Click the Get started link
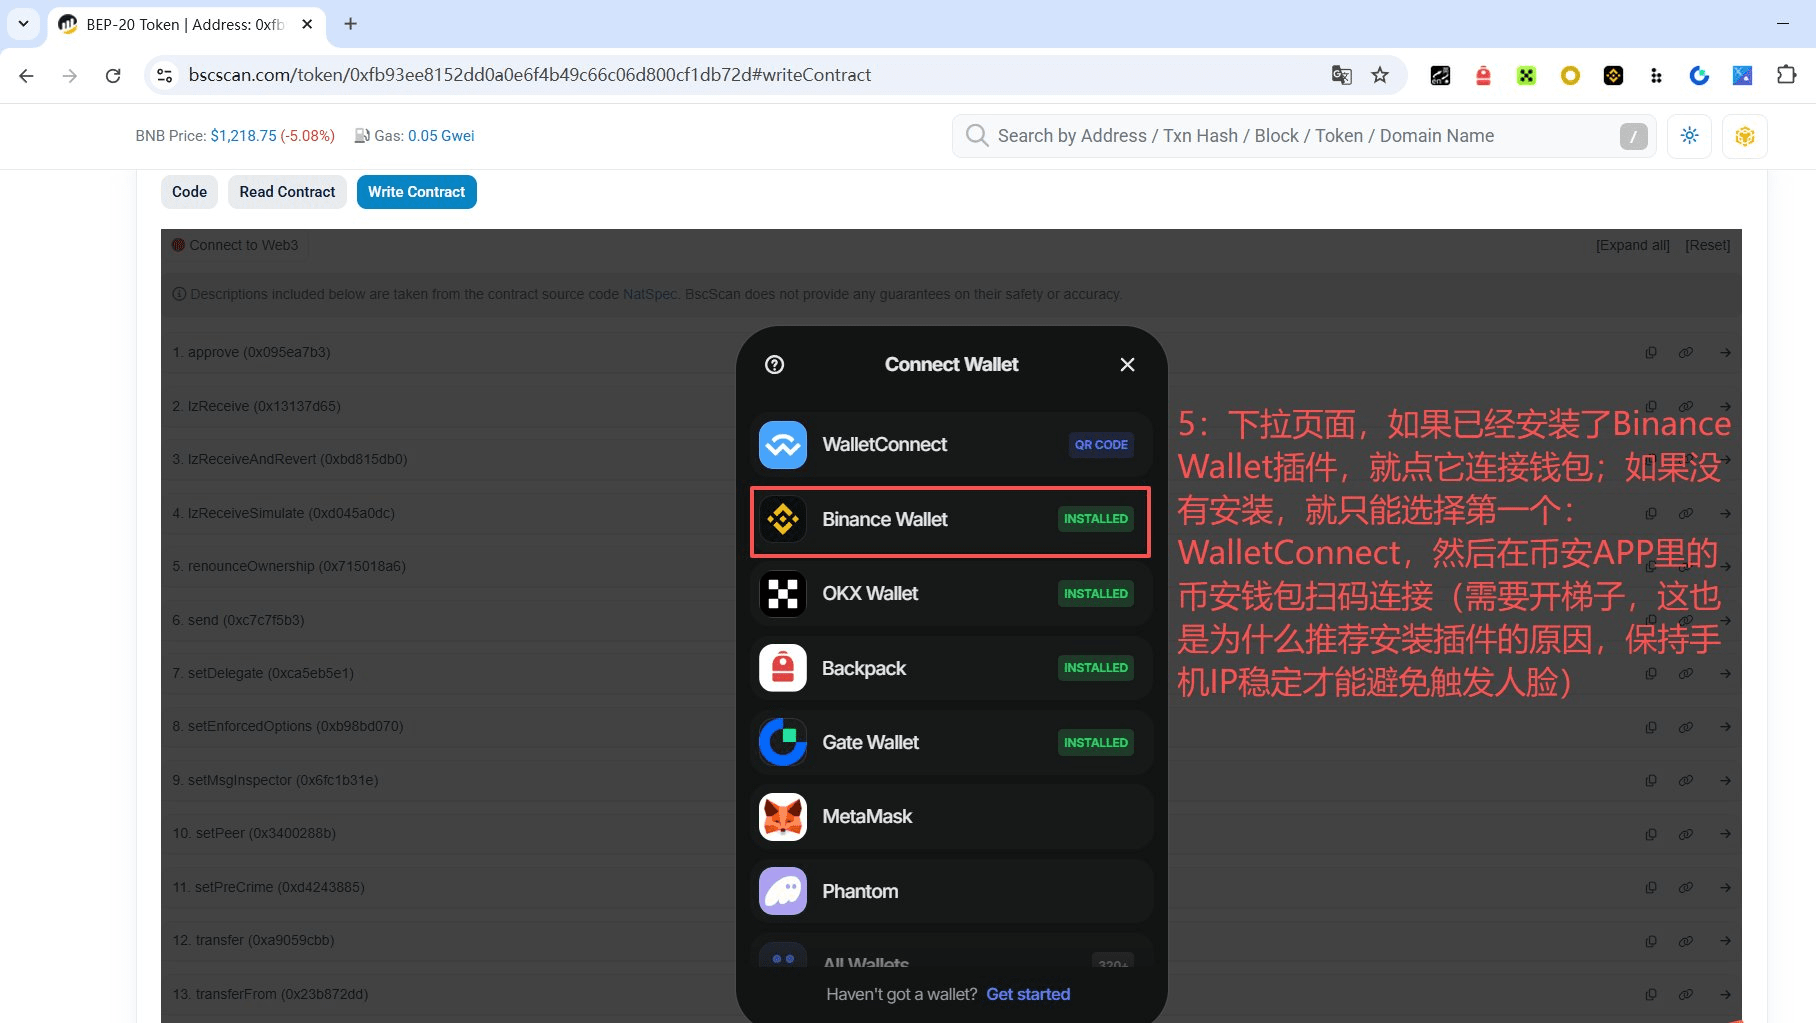Screen dimensions: 1816x1023 pyautogui.click(x=1028, y=994)
